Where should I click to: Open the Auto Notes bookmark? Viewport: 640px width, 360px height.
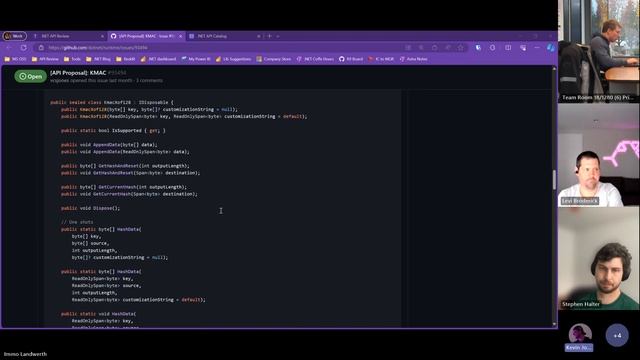(x=413, y=59)
